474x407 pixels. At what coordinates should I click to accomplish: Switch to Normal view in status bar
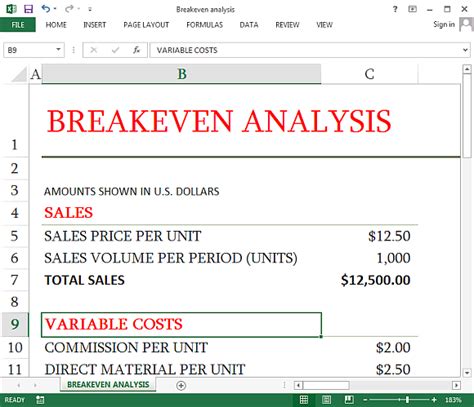point(304,400)
